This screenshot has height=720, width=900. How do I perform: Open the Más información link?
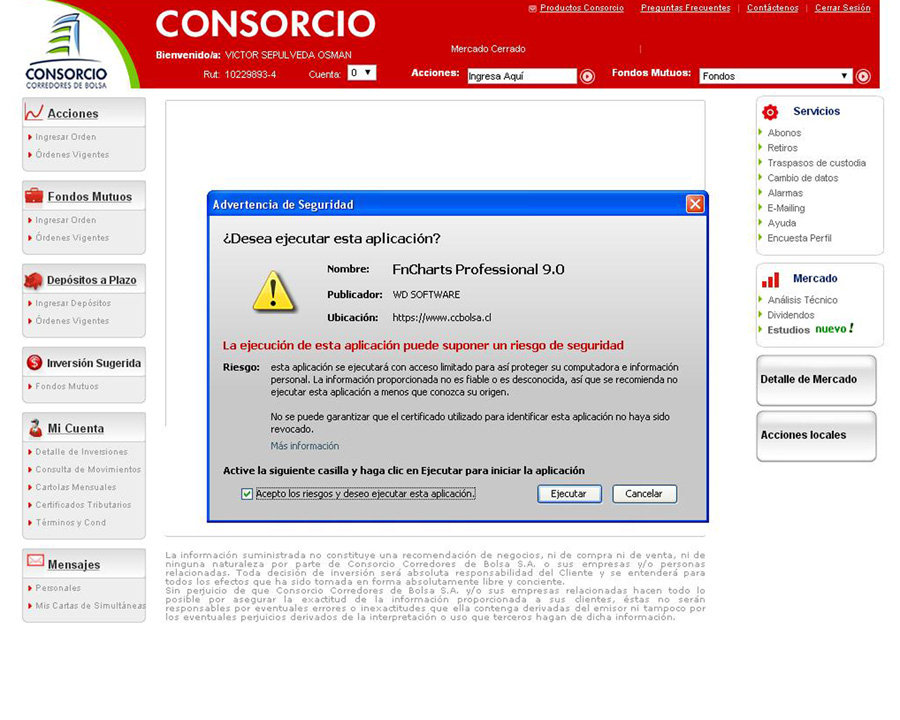305,446
